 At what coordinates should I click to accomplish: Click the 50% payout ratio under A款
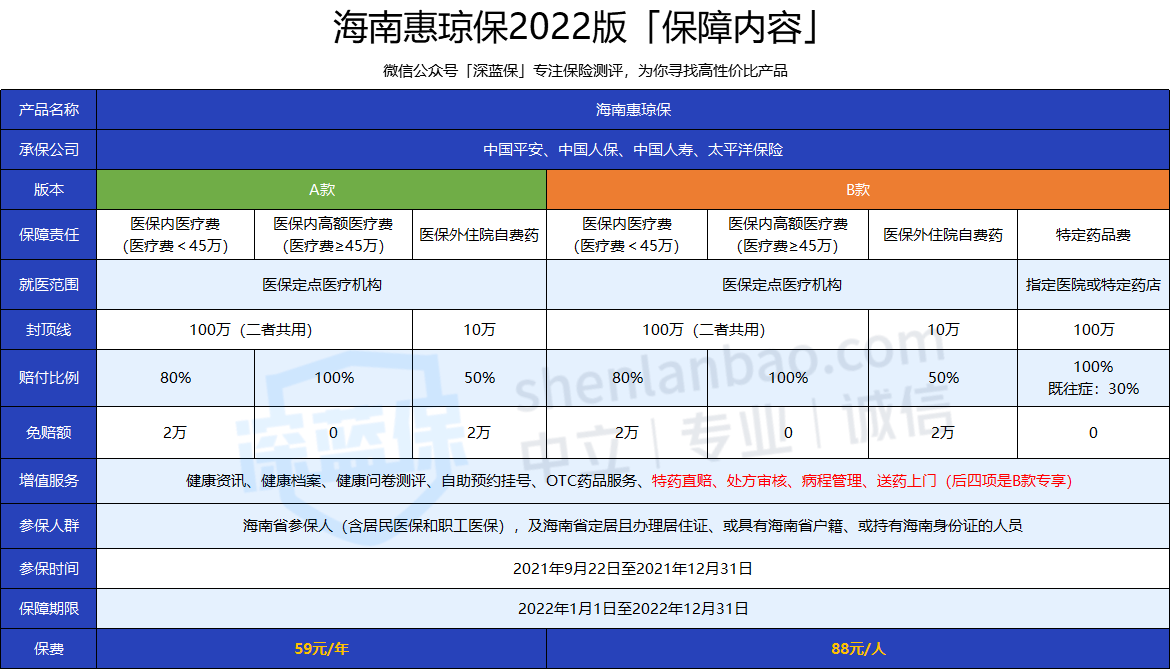479,377
